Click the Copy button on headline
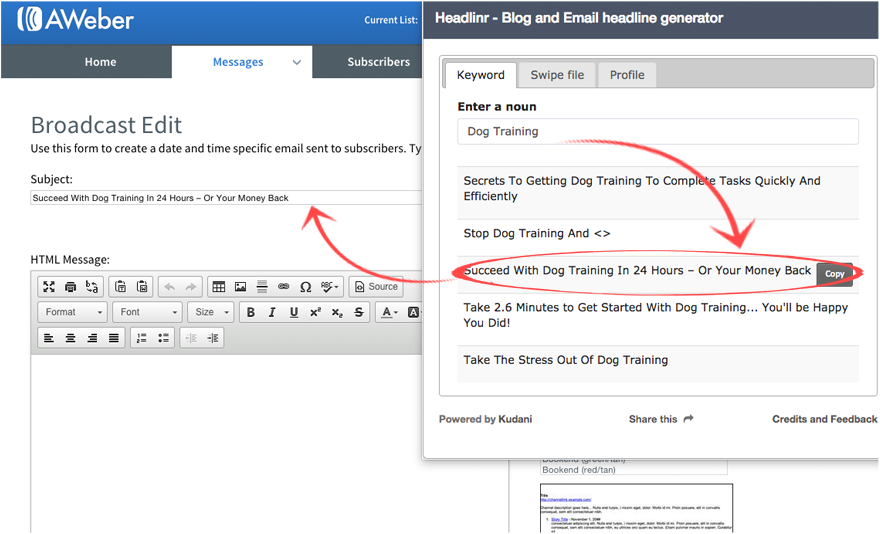The width and height of the screenshot is (880, 534). point(834,274)
